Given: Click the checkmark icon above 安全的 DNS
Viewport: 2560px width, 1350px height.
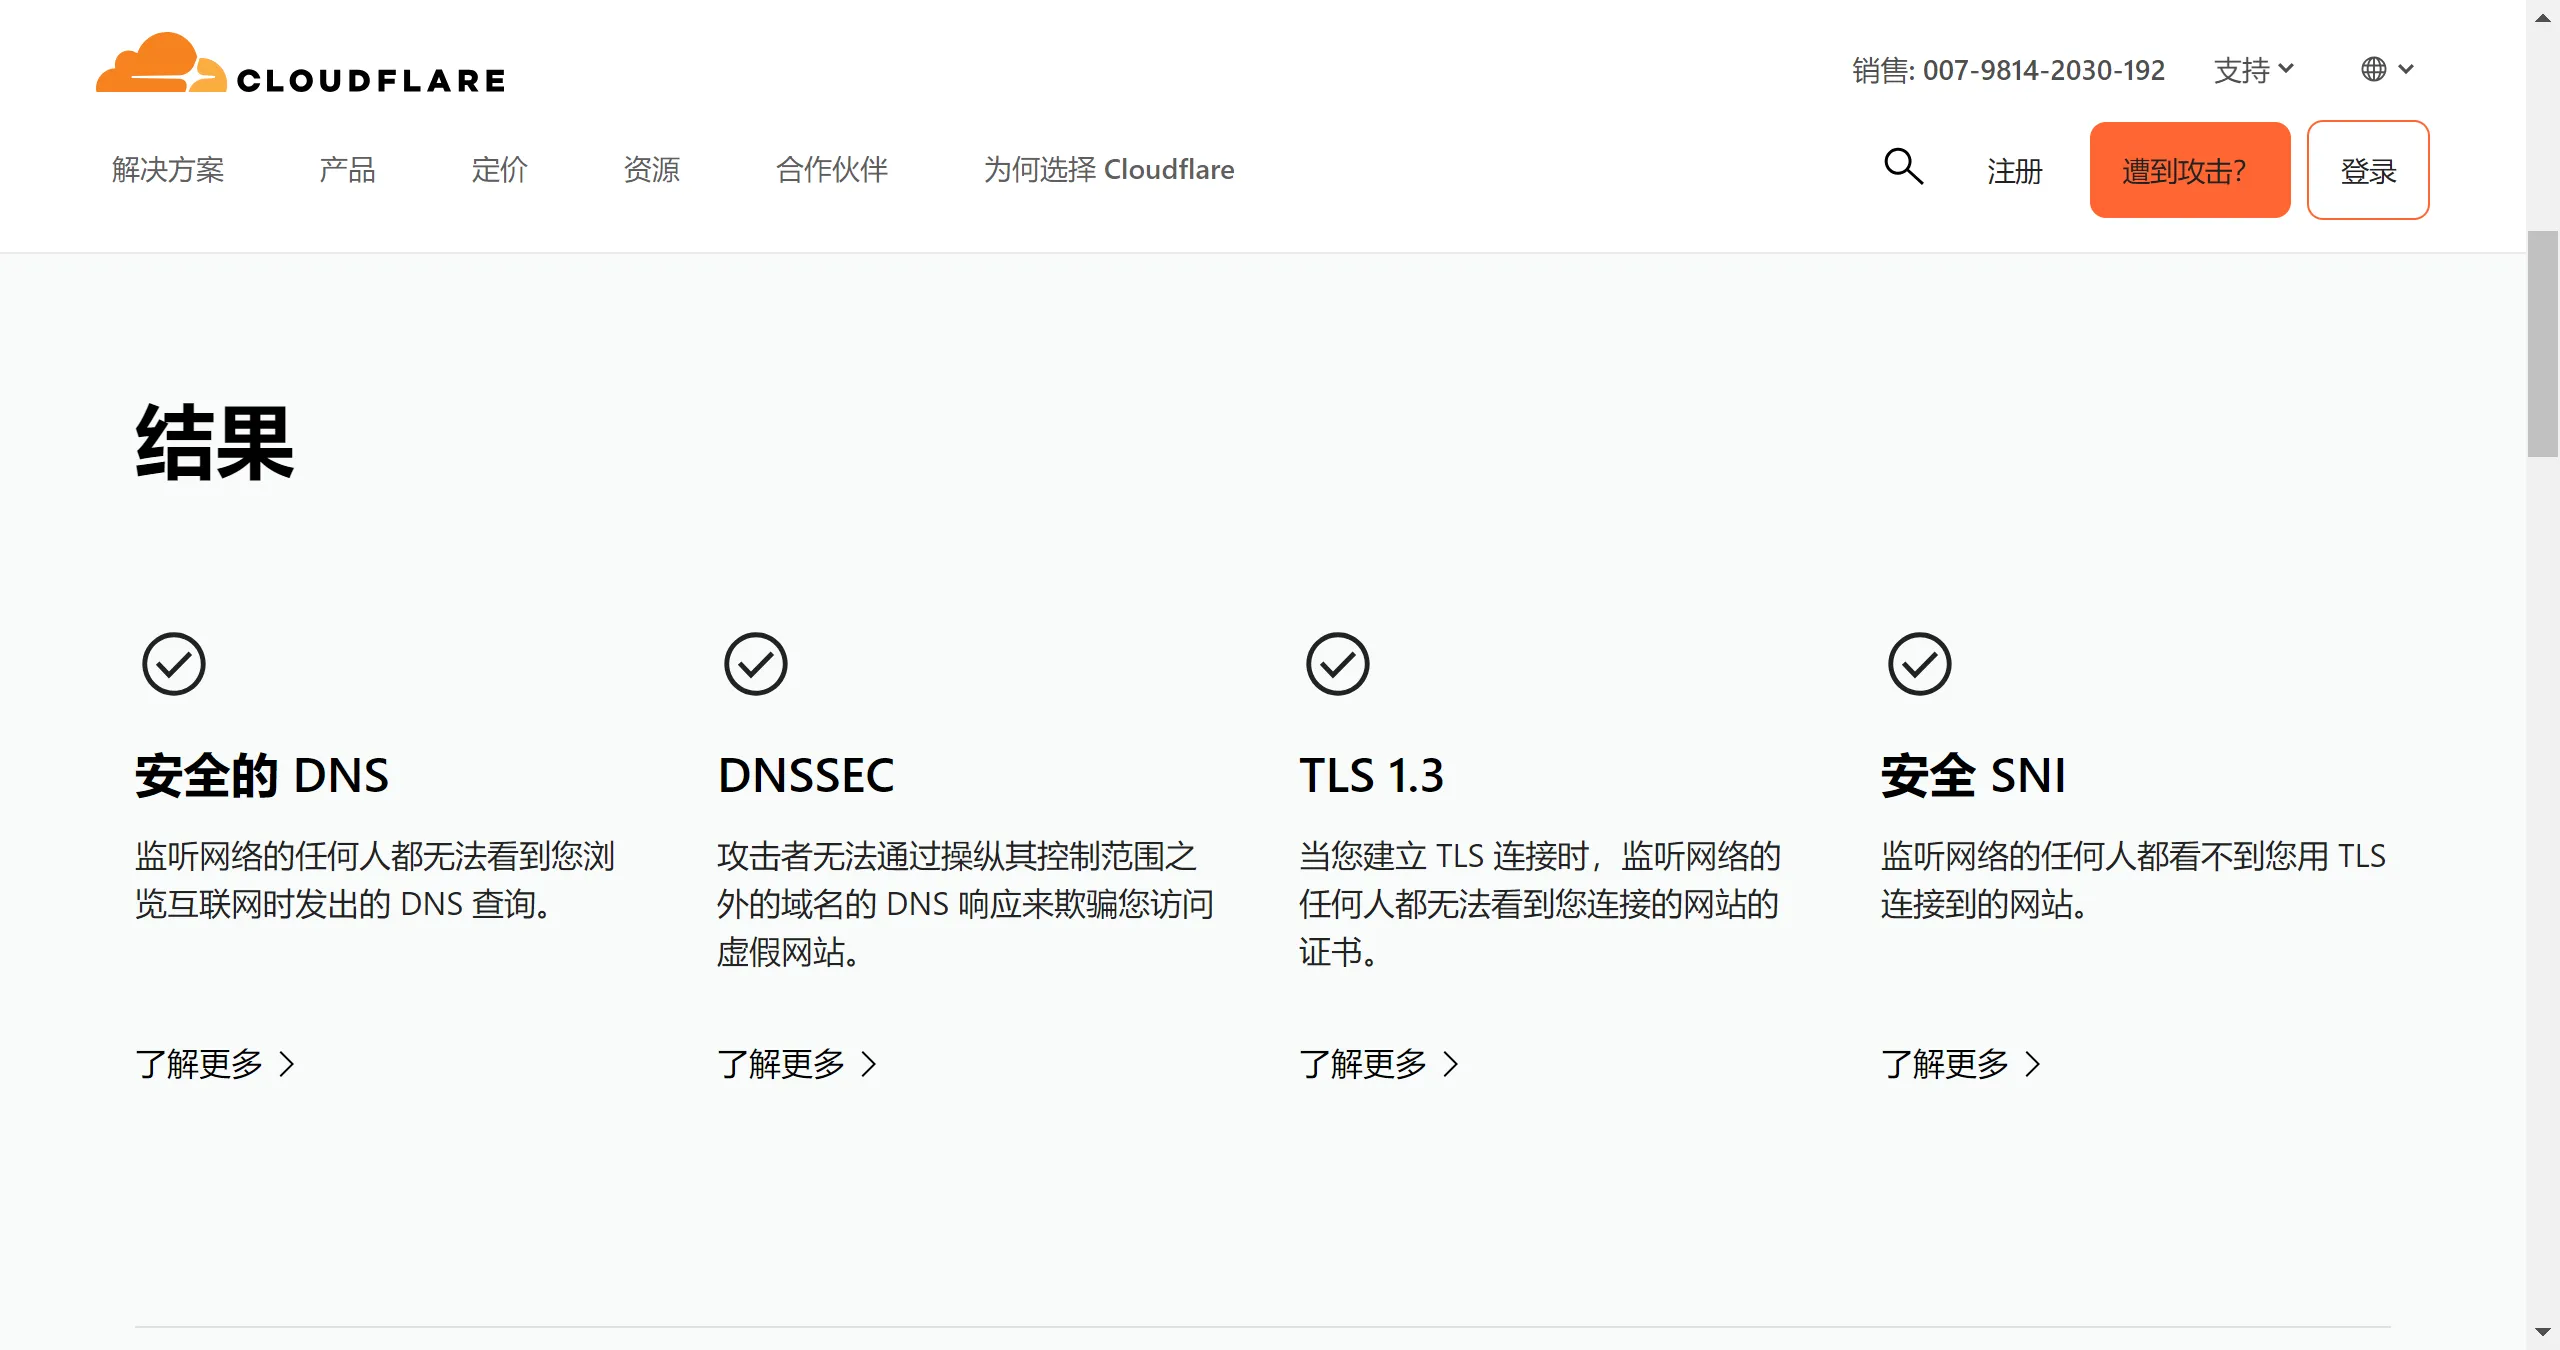Looking at the screenshot, I should [x=173, y=663].
